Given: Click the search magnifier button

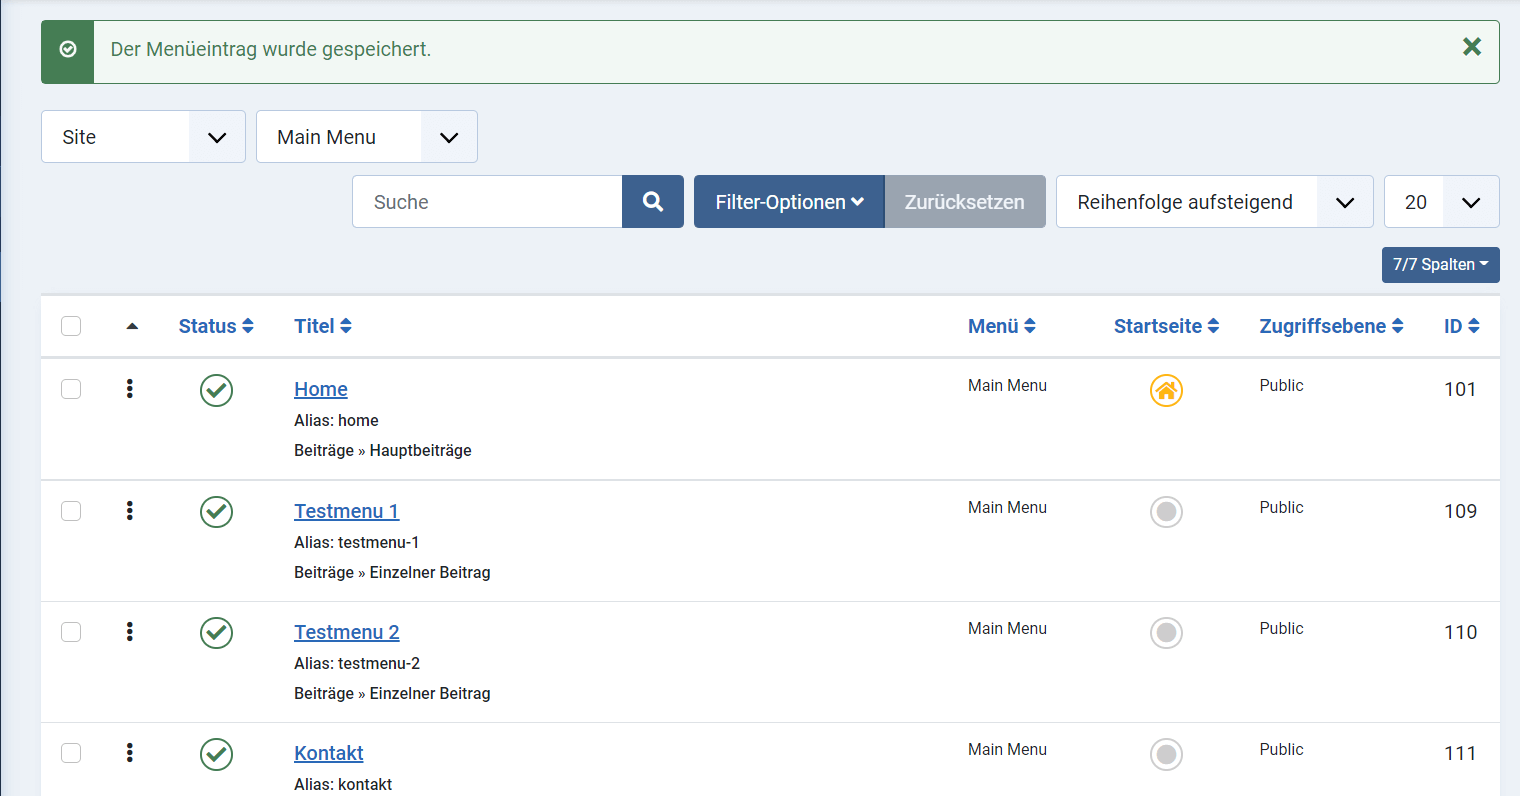Looking at the screenshot, I should click(x=653, y=202).
